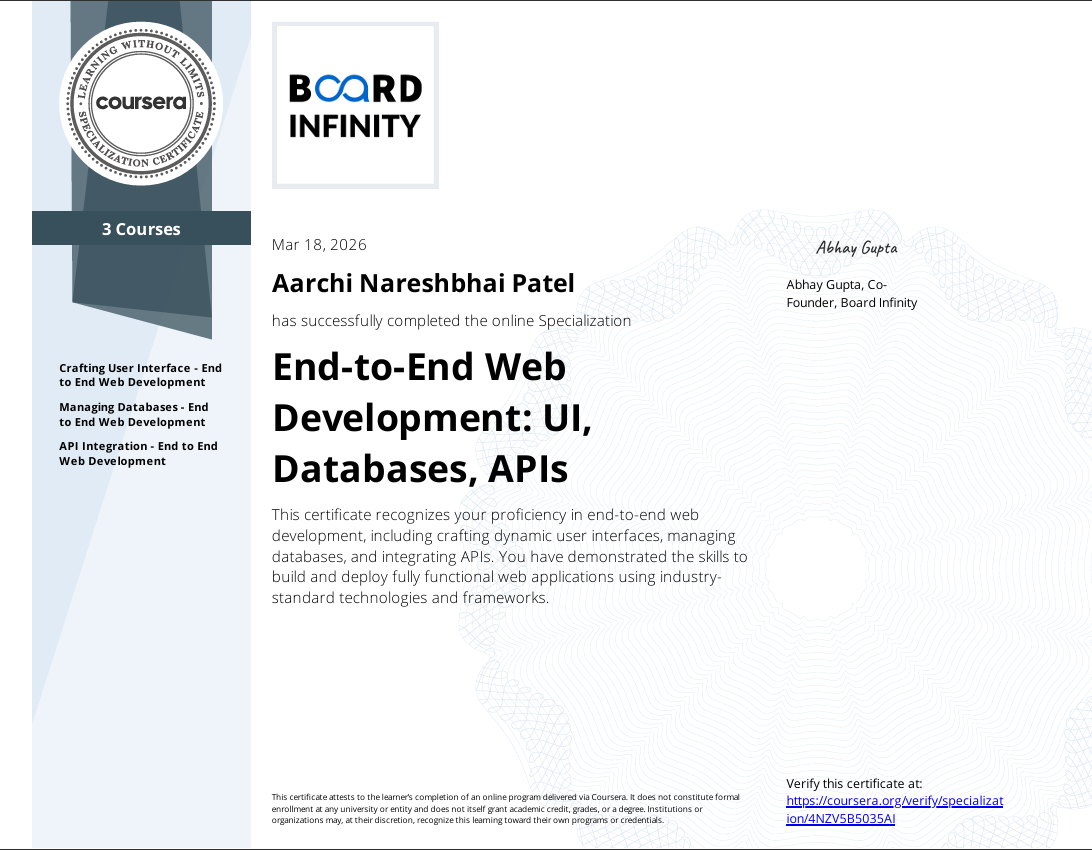
Task: Select the Board Infinity logo
Action: pos(354,104)
